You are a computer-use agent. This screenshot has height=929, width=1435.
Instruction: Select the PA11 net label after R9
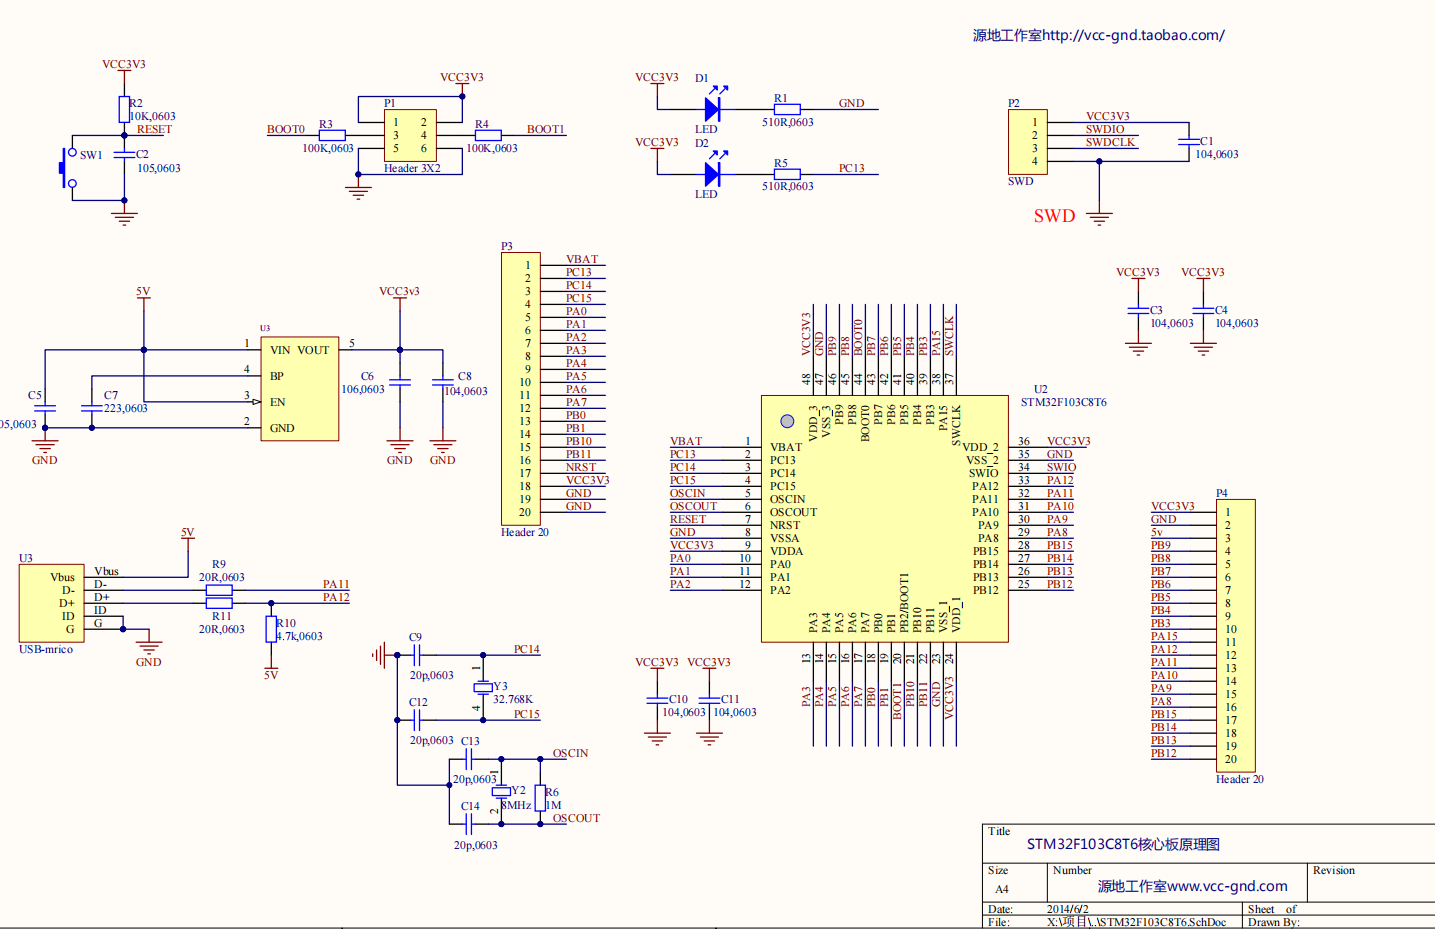click(336, 584)
